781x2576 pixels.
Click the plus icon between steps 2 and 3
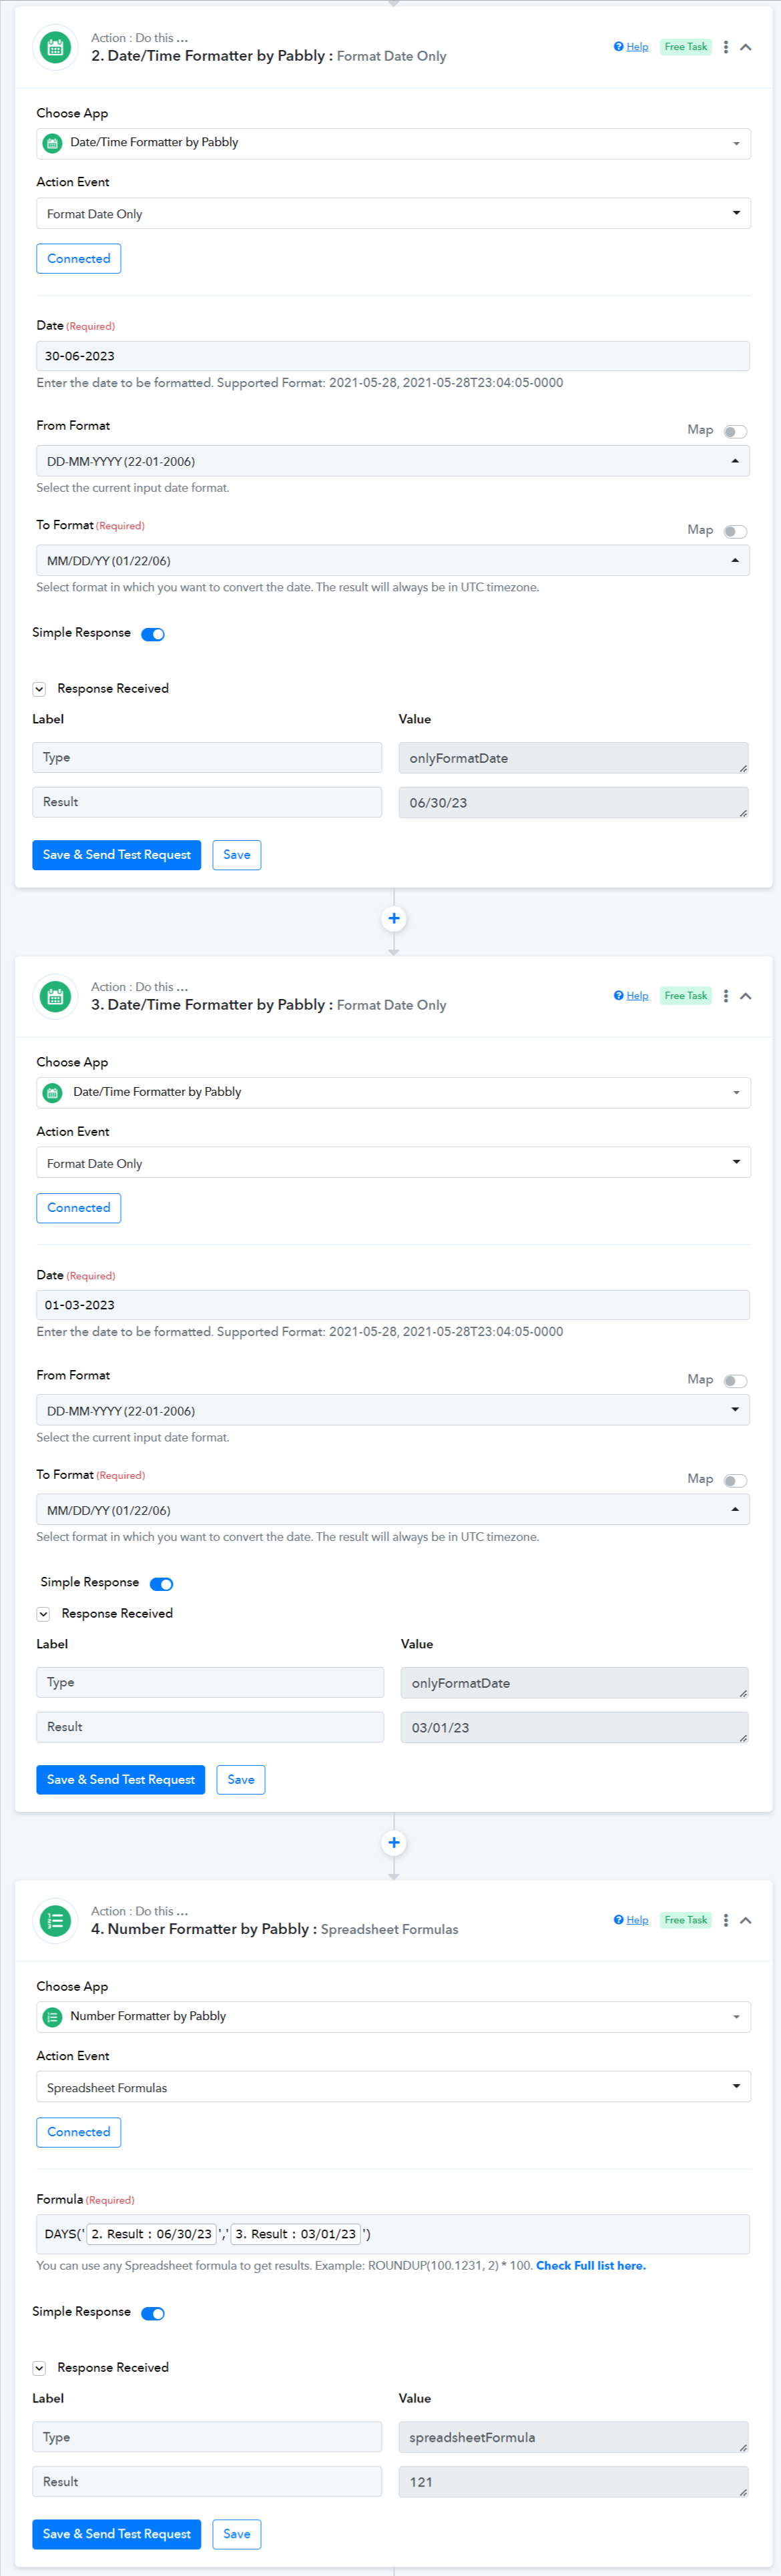394,918
